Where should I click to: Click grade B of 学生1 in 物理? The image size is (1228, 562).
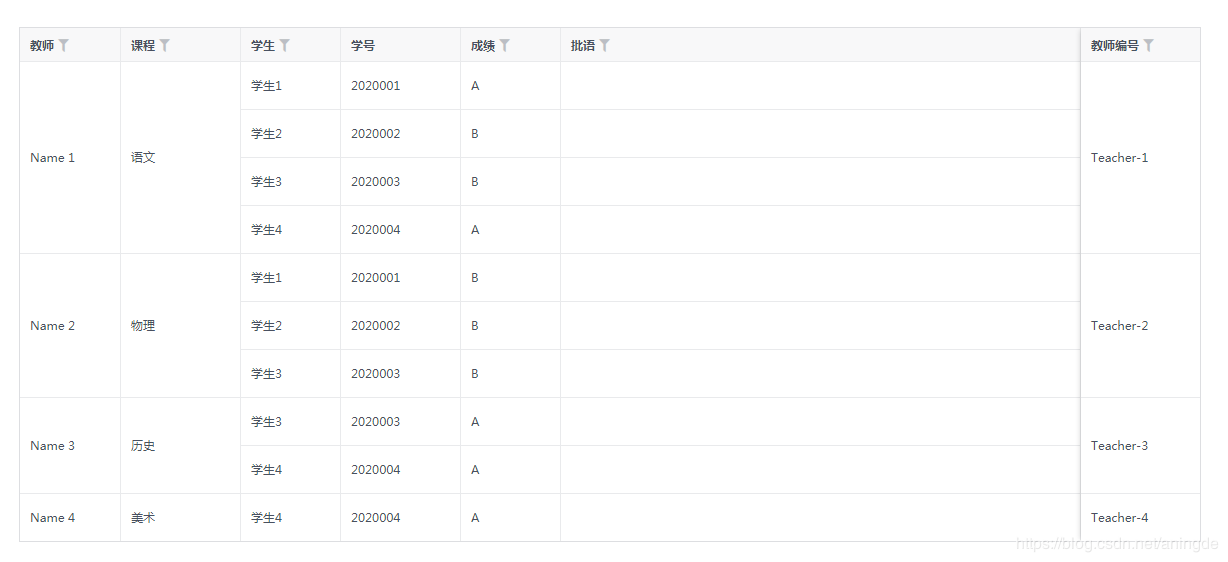(475, 278)
